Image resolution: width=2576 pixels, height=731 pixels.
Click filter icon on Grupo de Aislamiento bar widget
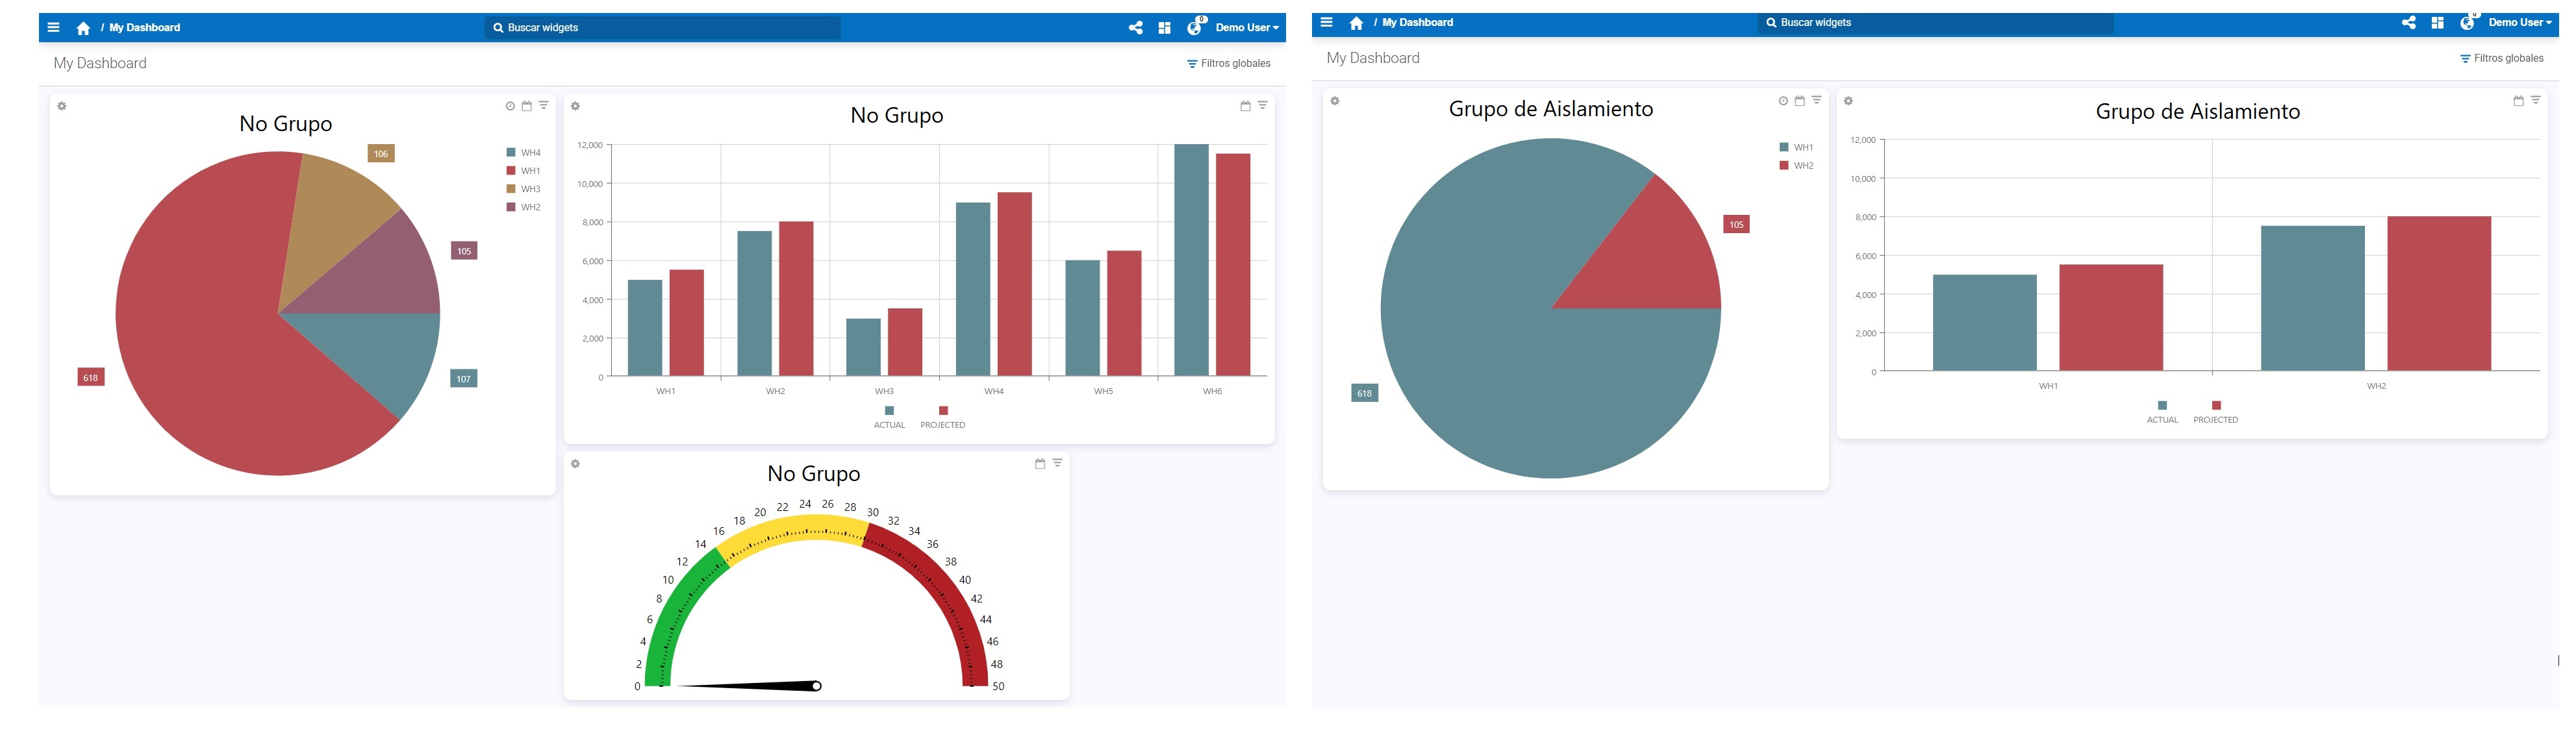2535,100
